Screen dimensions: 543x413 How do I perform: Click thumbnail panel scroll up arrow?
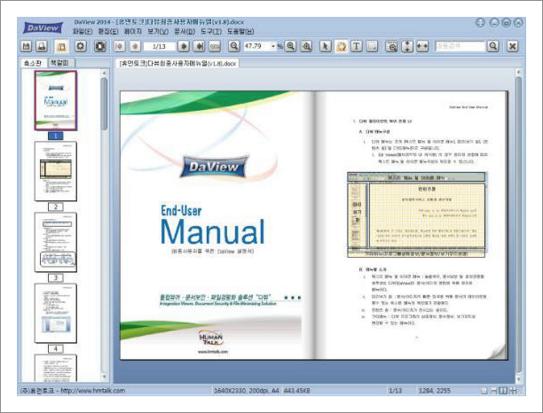click(104, 73)
